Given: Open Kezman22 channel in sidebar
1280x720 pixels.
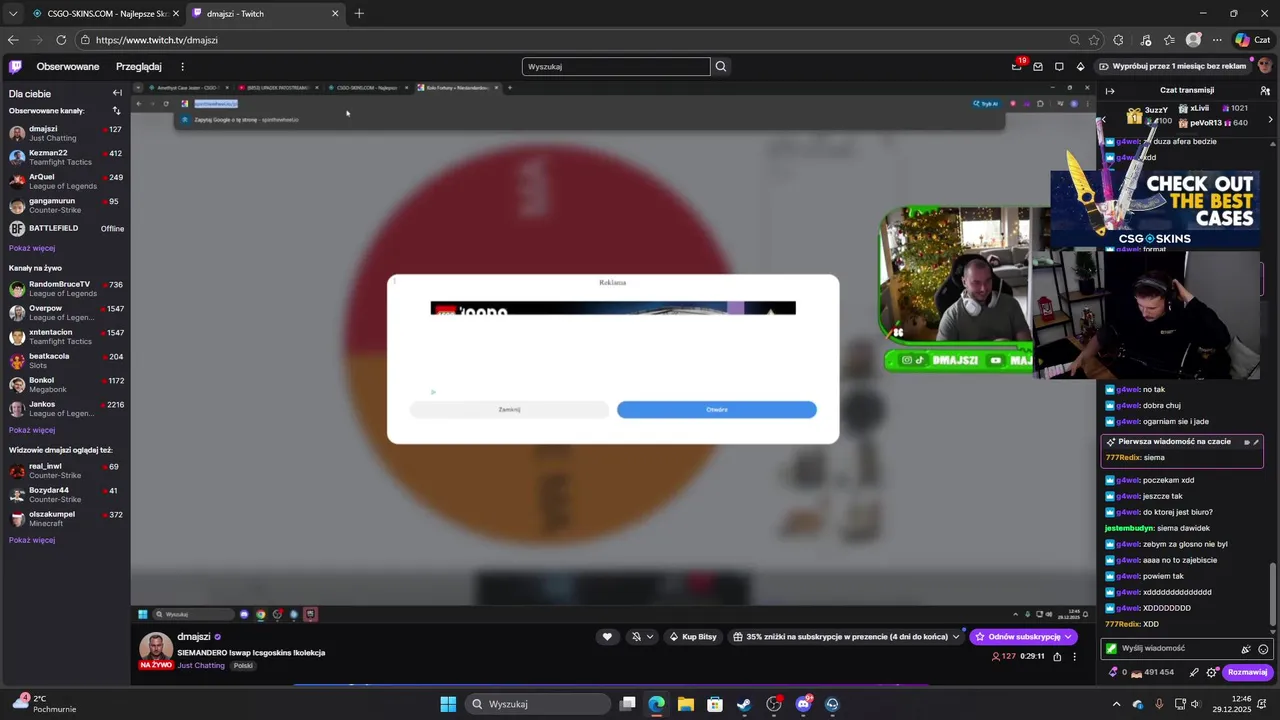Looking at the screenshot, I should 65,157.
